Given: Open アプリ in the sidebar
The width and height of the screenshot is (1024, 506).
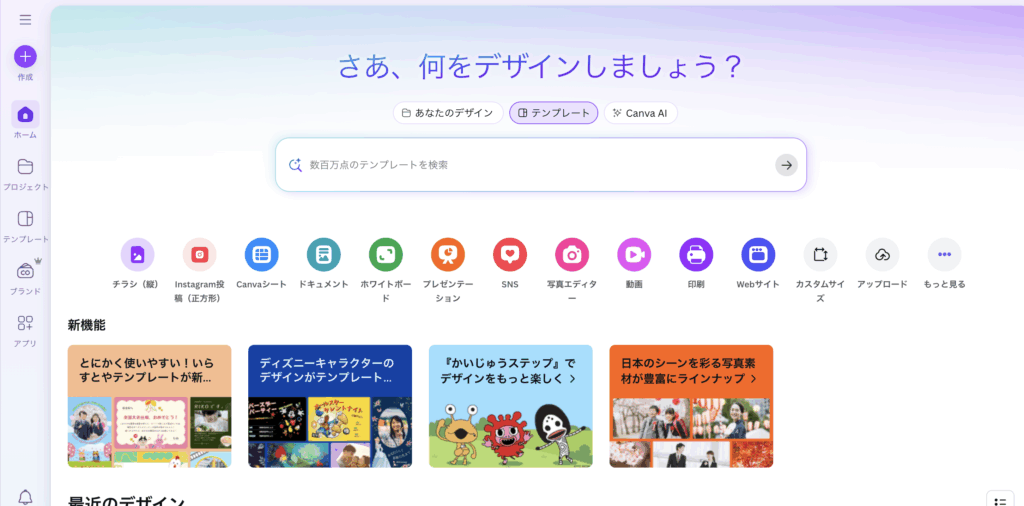Looking at the screenshot, I should pos(25,323).
